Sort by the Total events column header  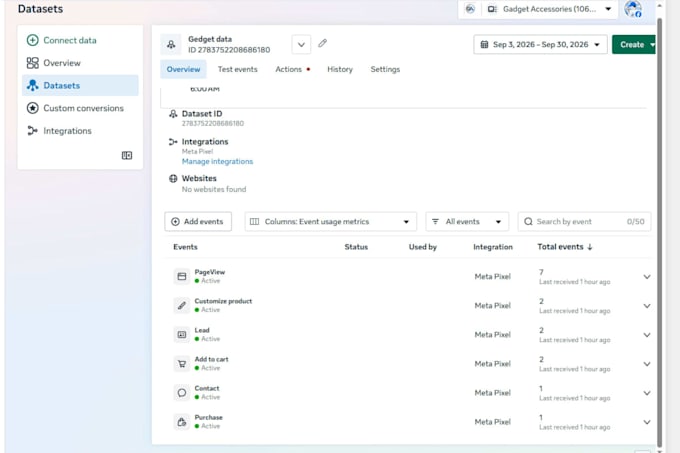pos(565,247)
